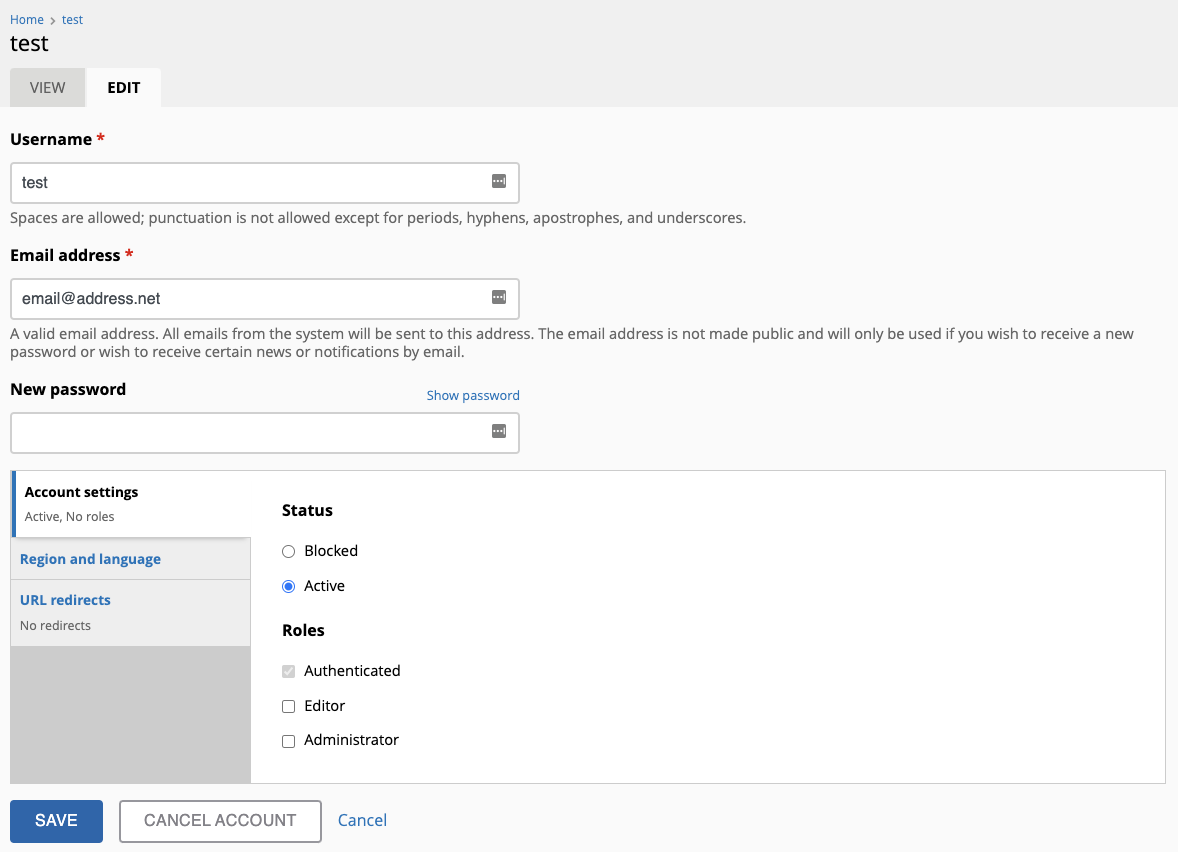The image size is (1178, 852).
Task: Open the URL redirects section
Action: (x=65, y=600)
